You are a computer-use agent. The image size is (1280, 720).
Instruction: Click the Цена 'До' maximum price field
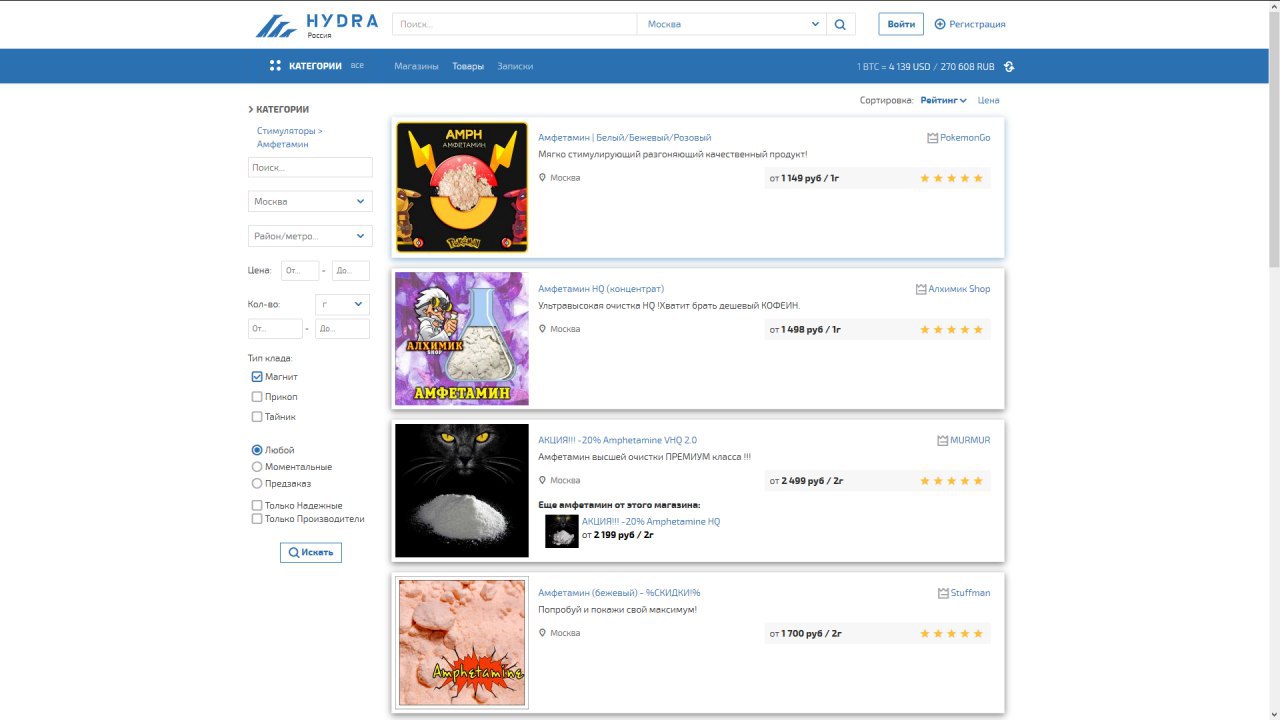tap(351, 271)
